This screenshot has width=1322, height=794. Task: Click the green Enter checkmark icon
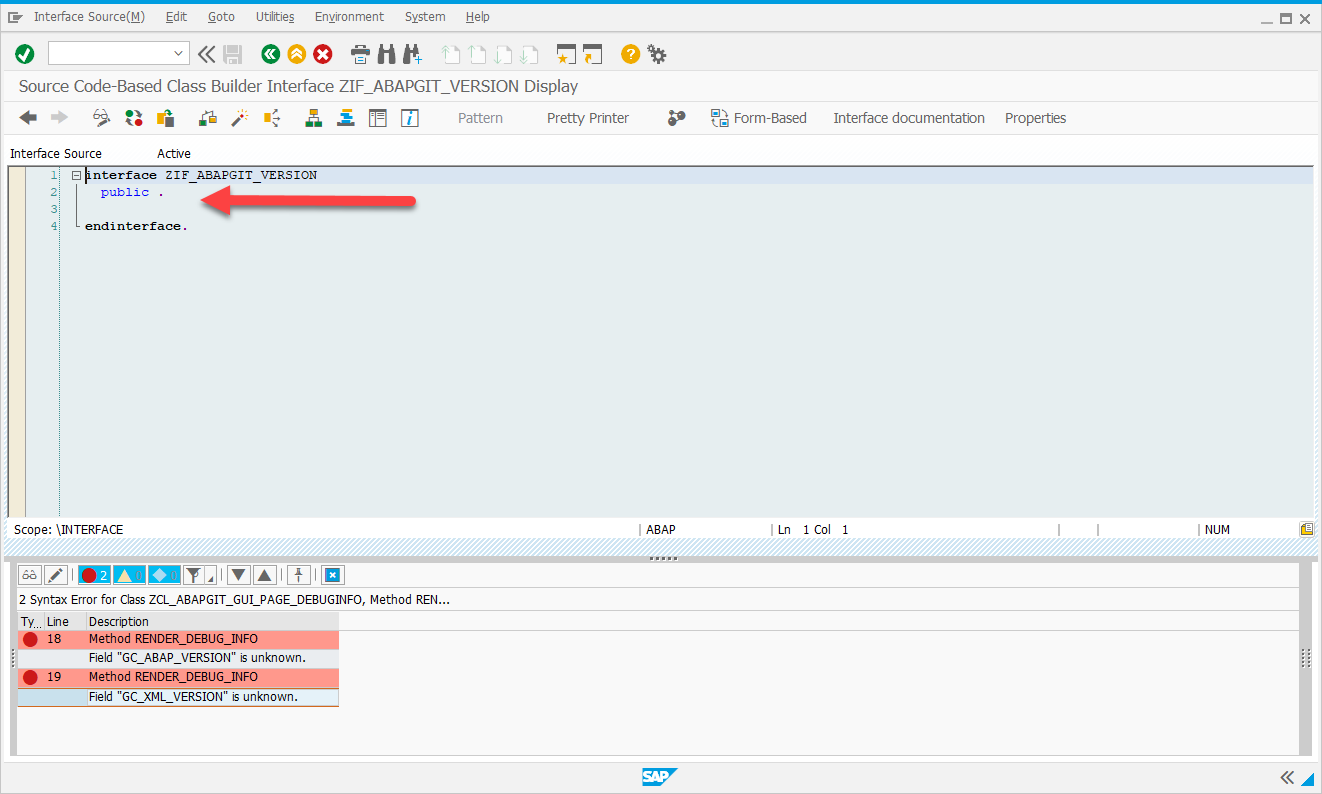[x=25, y=54]
